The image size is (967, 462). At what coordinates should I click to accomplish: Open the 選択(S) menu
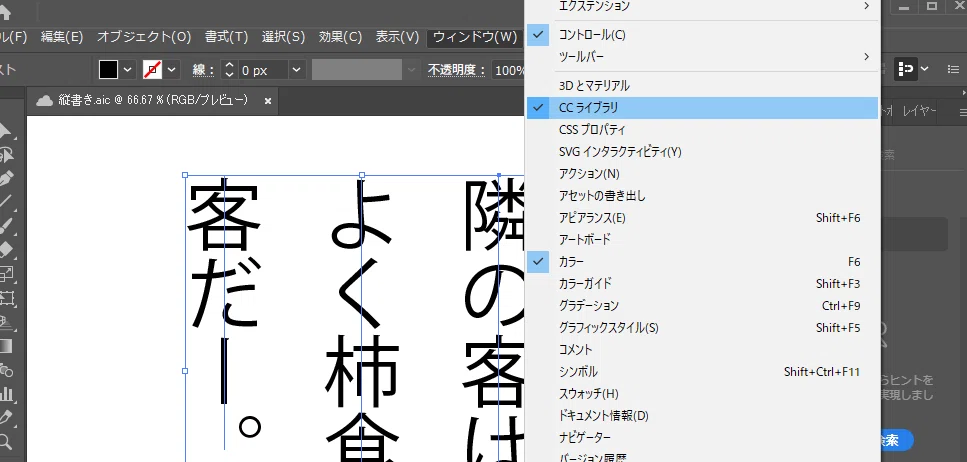283,37
